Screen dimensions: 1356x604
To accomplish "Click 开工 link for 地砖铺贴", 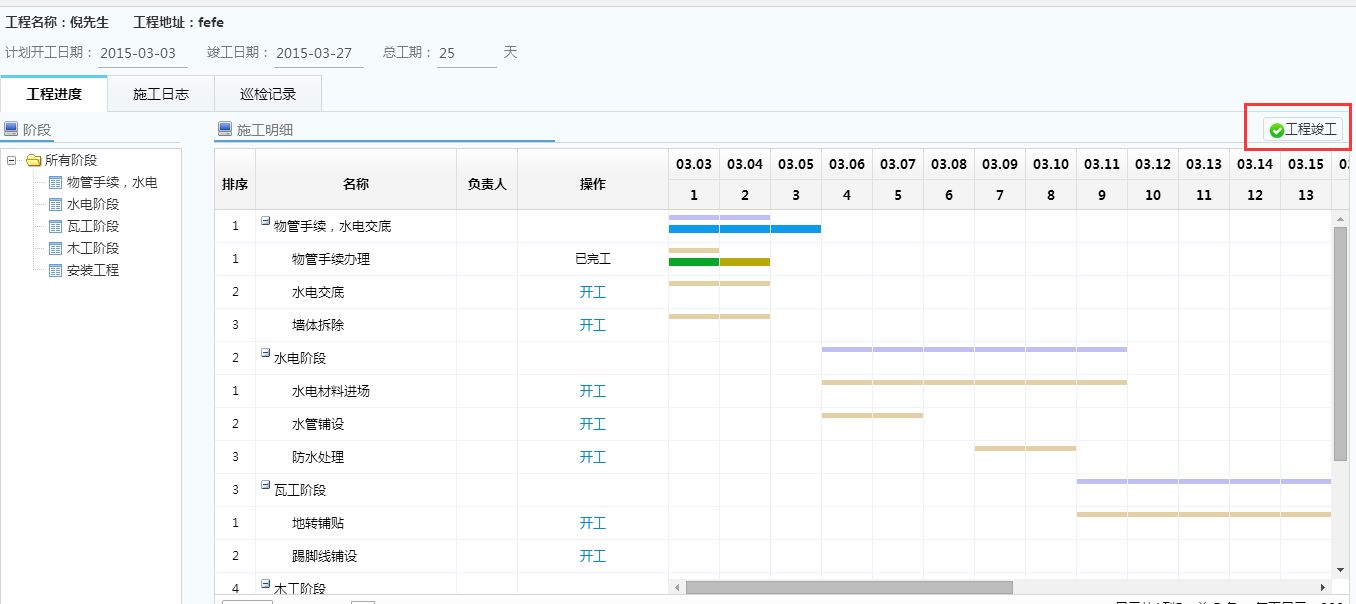I will click(593, 523).
